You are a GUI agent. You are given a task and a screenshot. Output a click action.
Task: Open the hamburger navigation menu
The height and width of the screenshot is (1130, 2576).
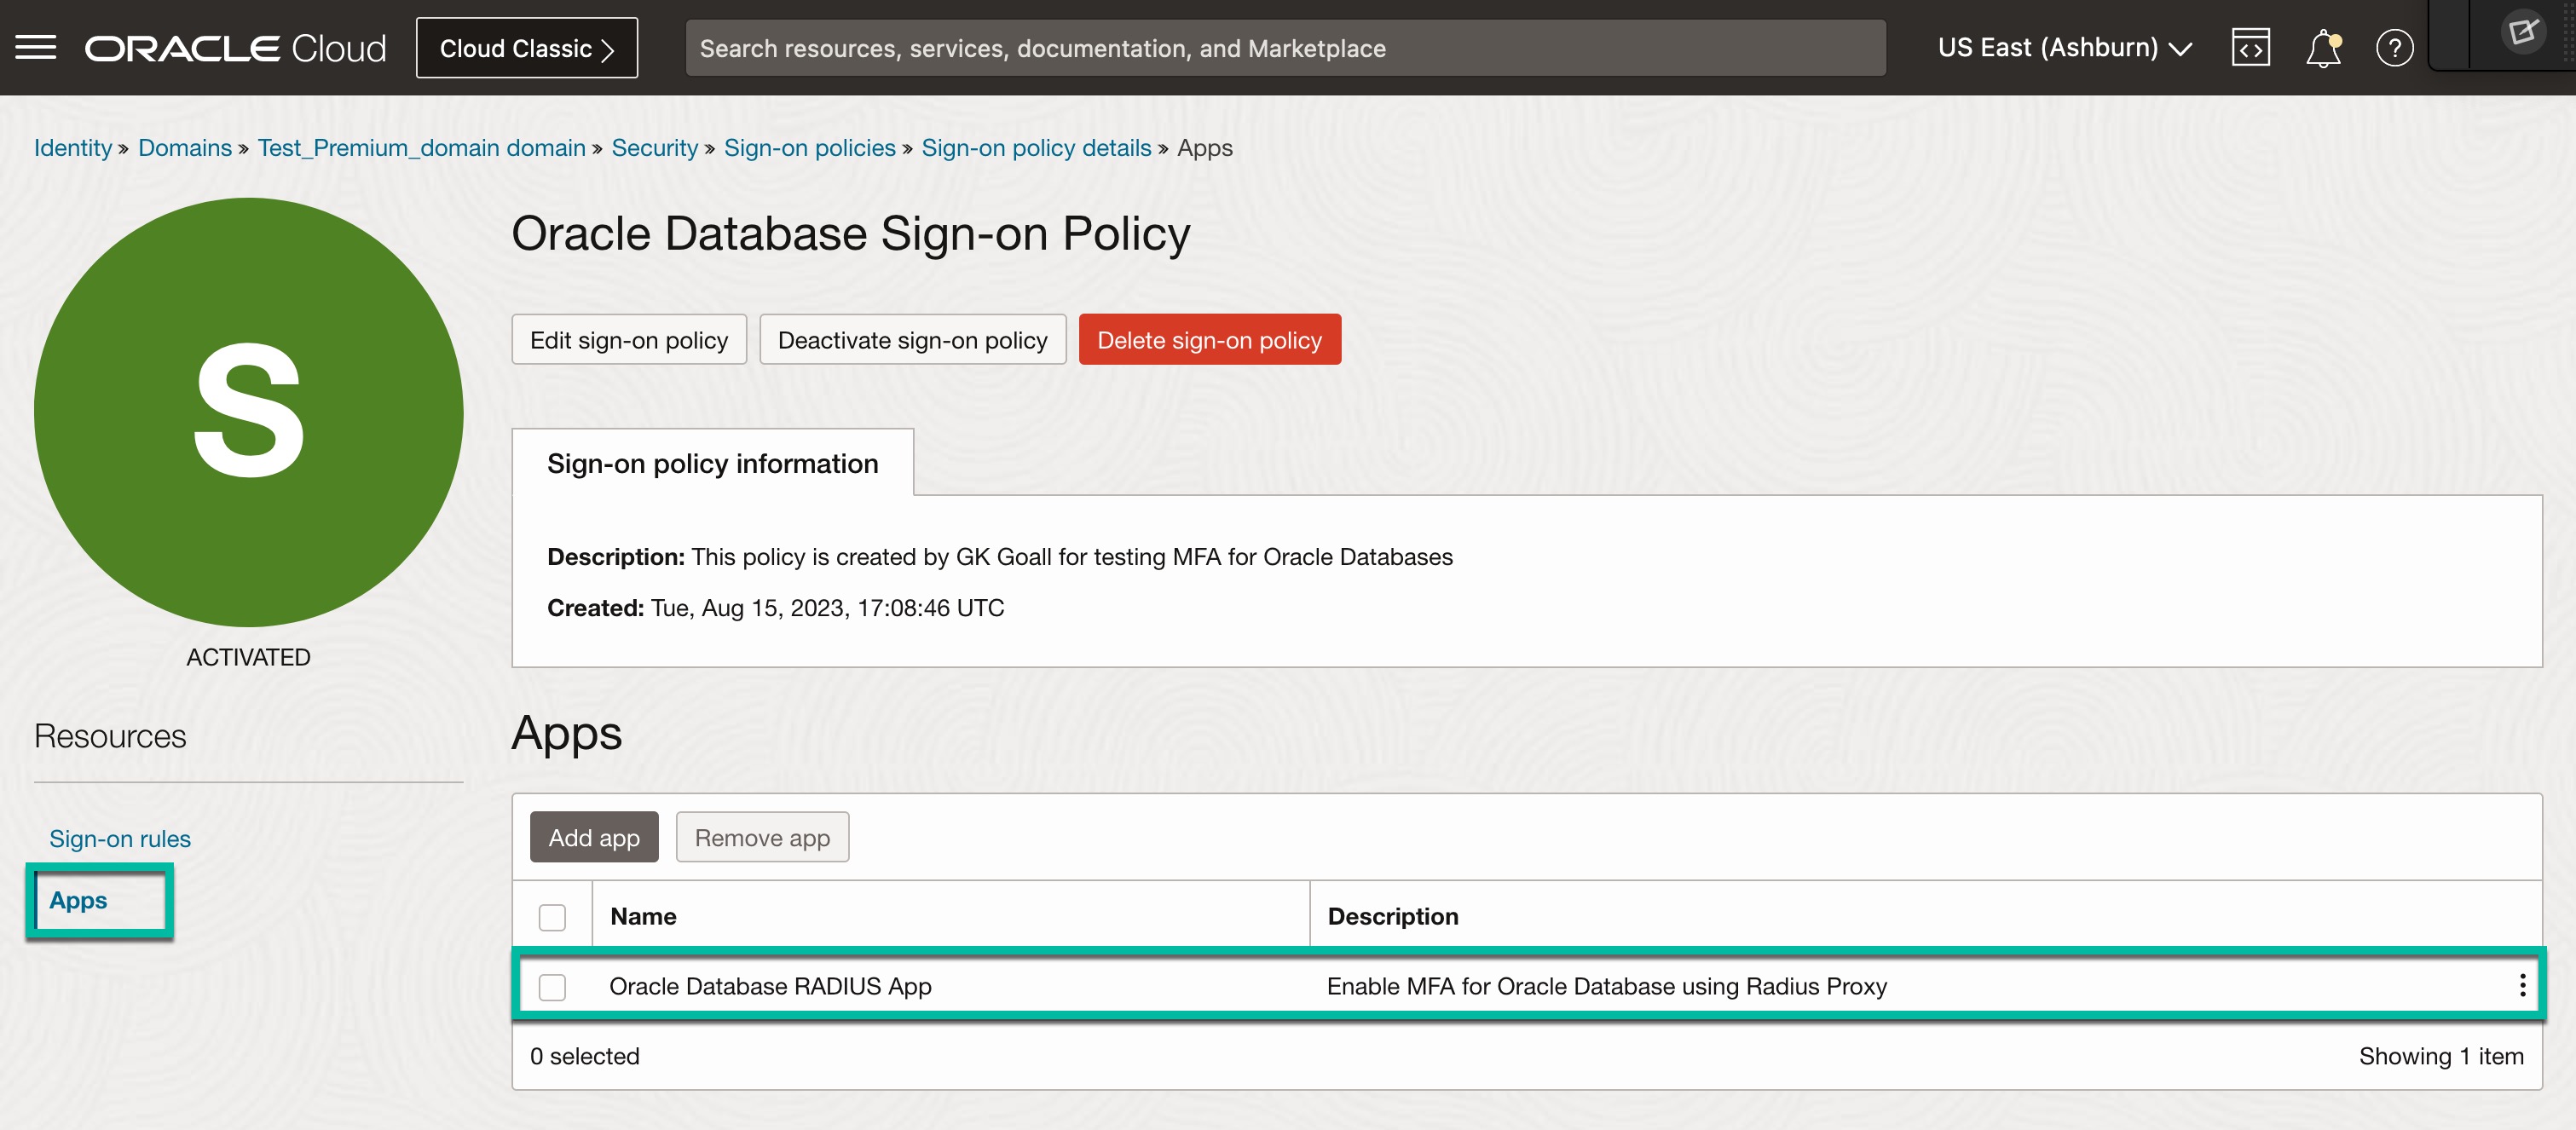(x=36, y=48)
